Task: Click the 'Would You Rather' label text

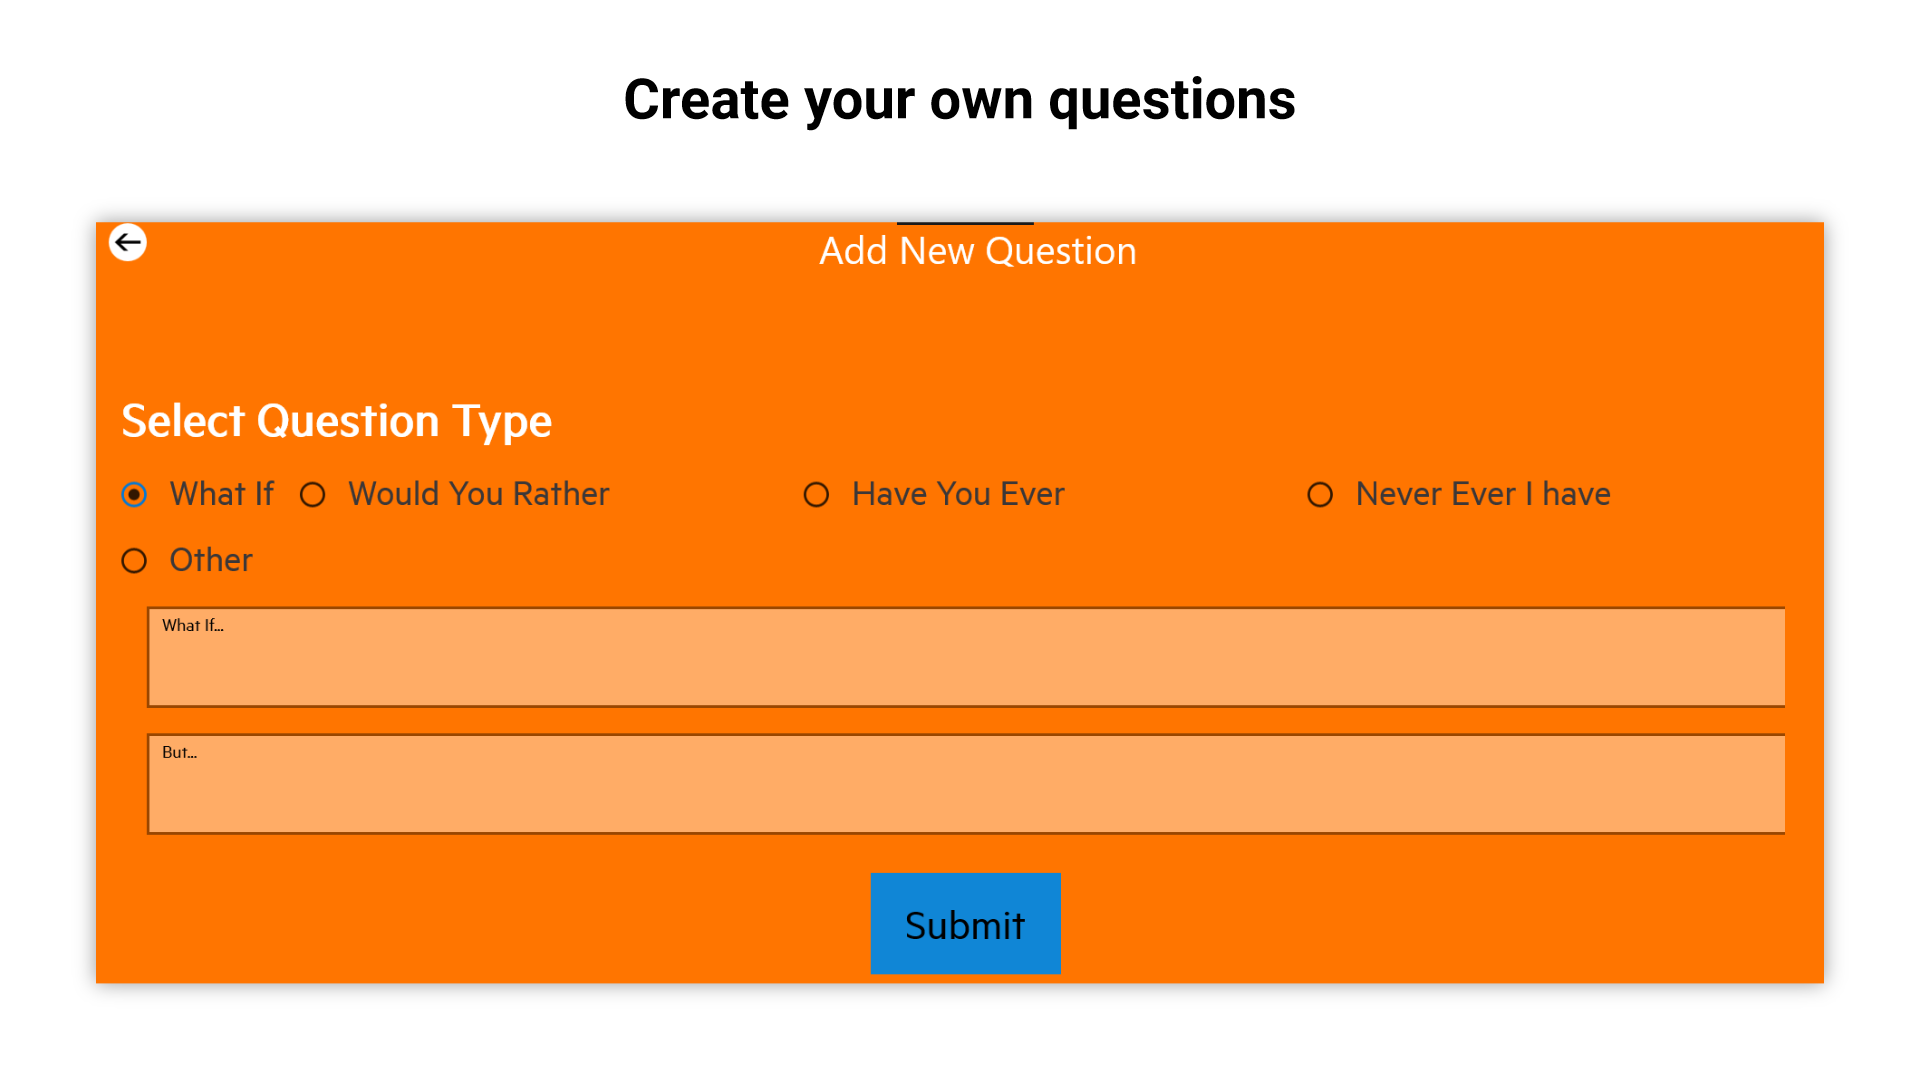Action: click(478, 494)
